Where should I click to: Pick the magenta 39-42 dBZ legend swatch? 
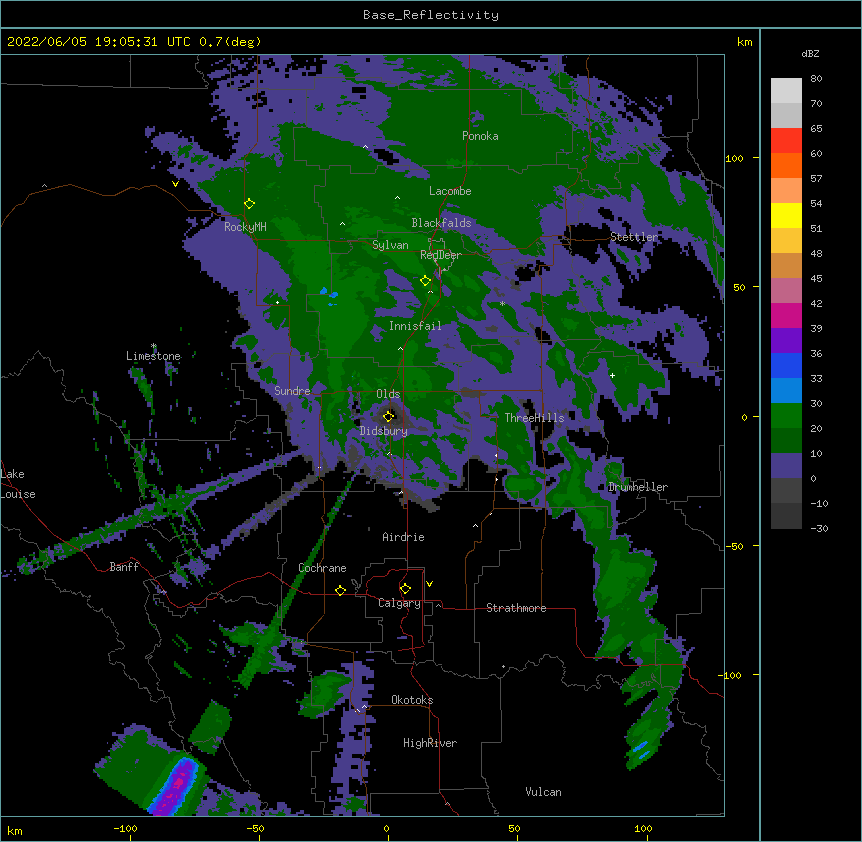click(x=786, y=315)
